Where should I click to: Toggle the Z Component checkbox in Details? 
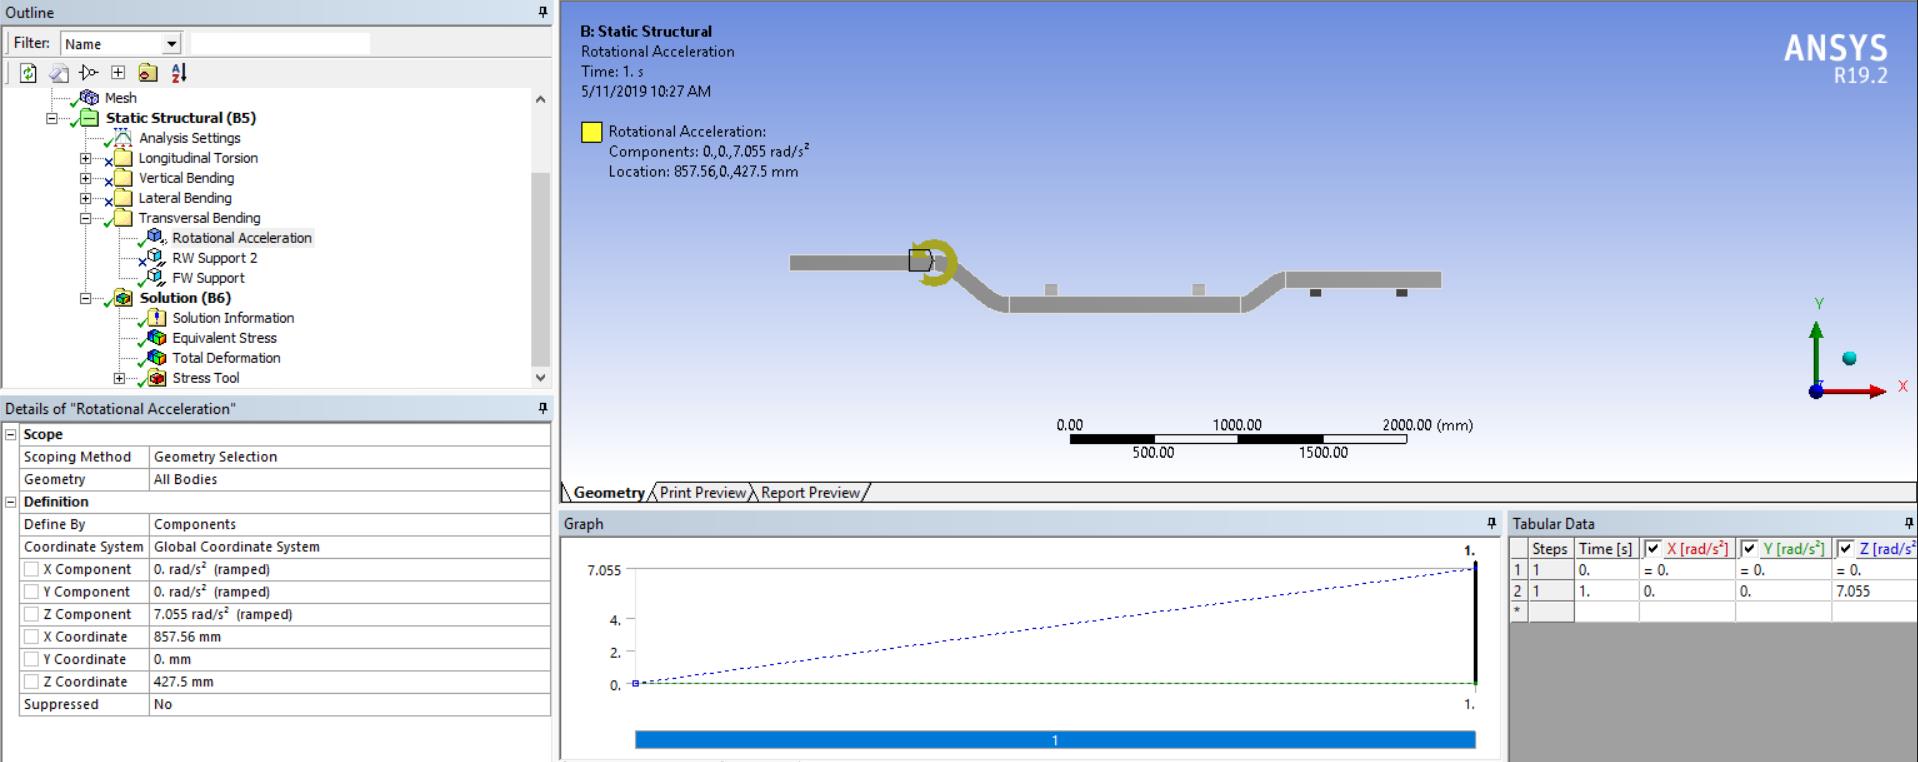pyautogui.click(x=31, y=614)
